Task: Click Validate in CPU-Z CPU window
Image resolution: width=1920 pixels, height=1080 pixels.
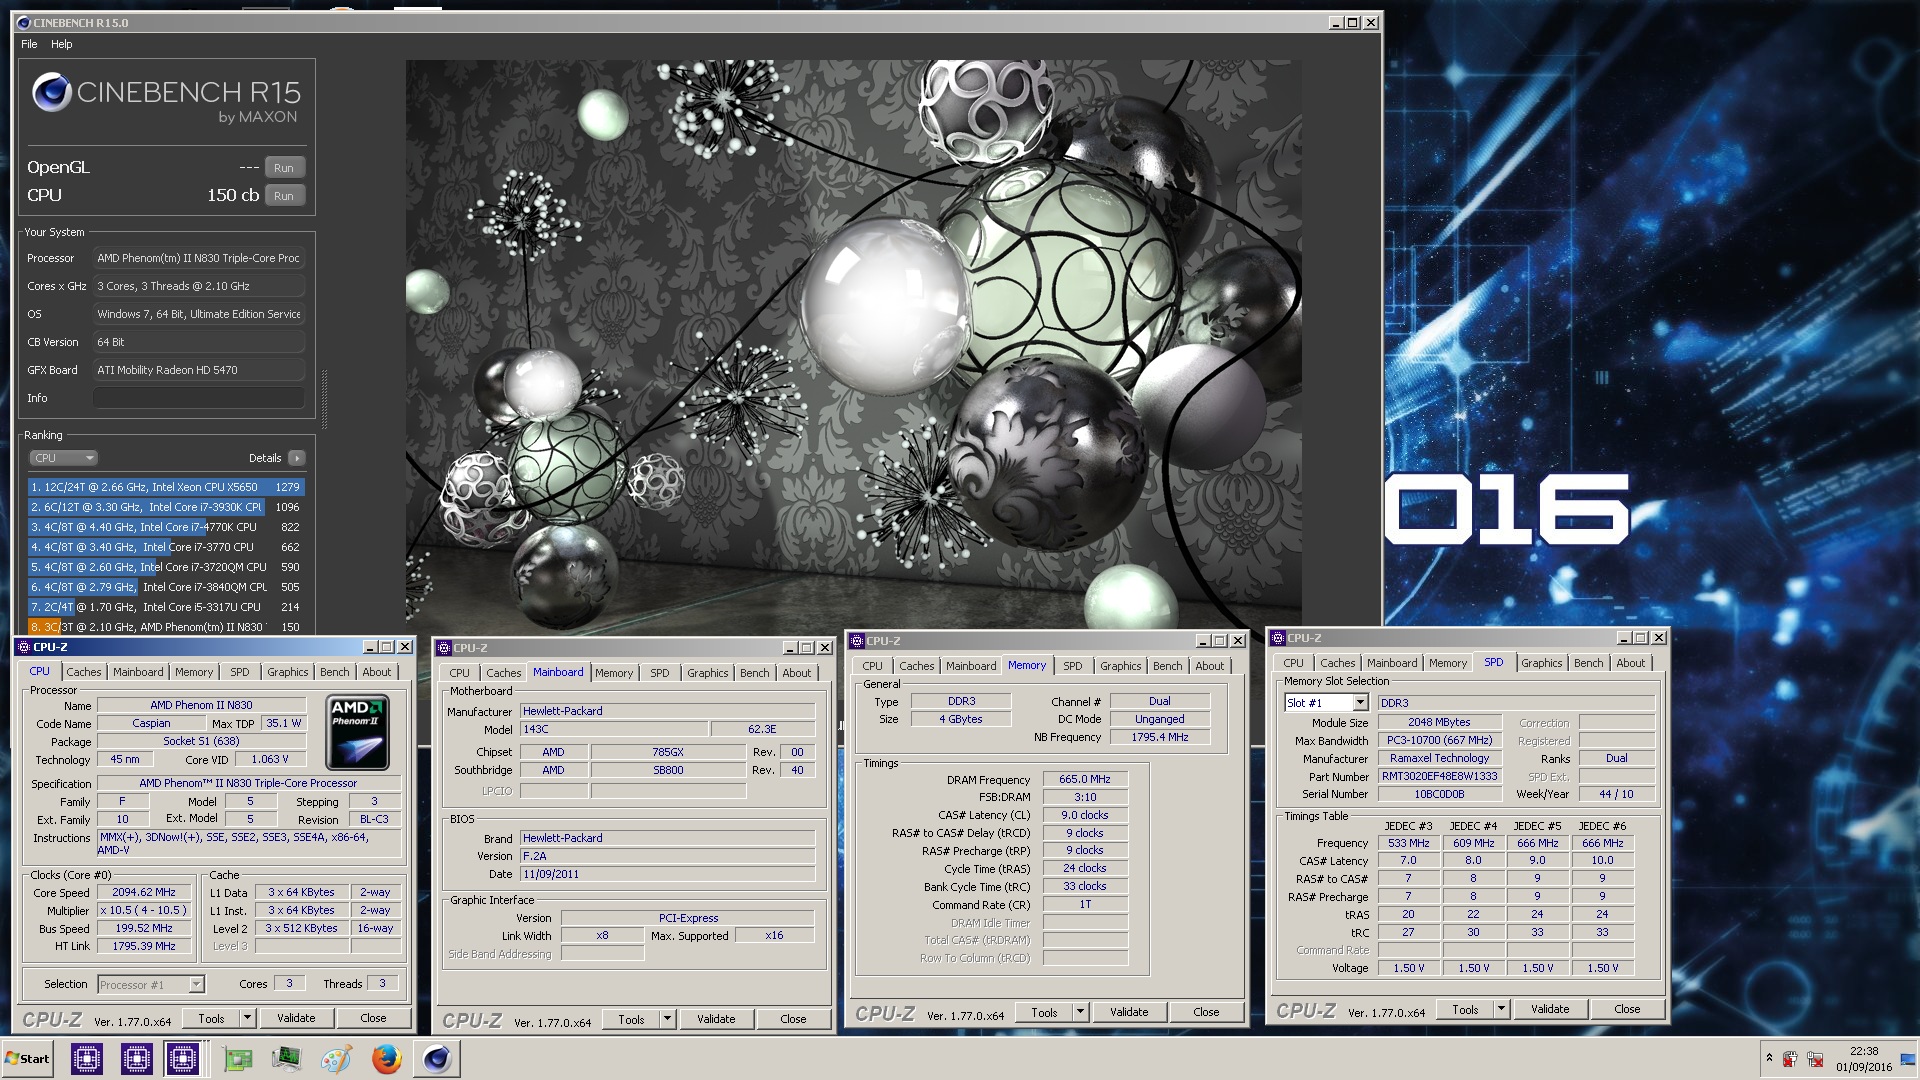Action: coord(296,1018)
